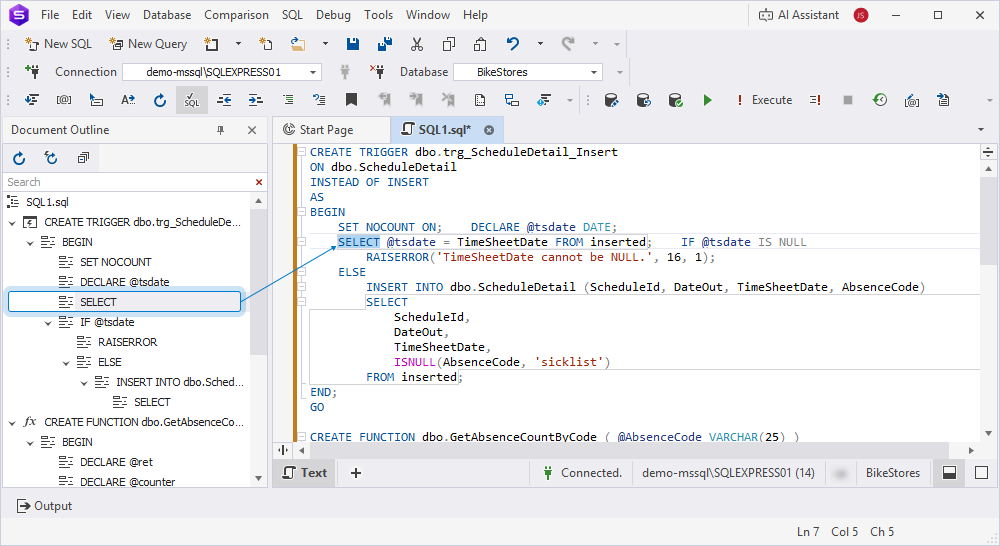Collapse the CREATE FUNCTION outline node

[x=12, y=422]
